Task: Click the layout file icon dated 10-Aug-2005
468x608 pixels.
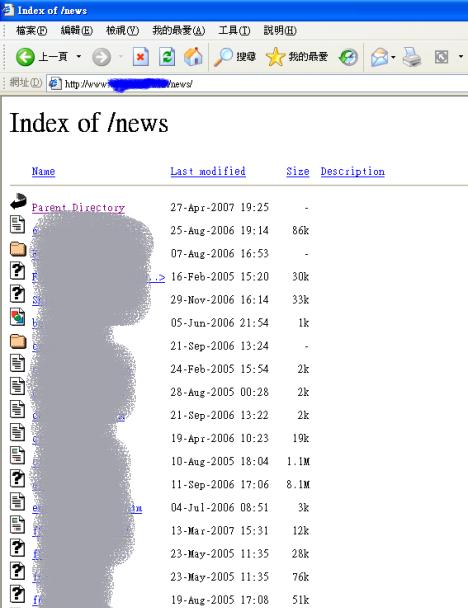Action: 17,455
